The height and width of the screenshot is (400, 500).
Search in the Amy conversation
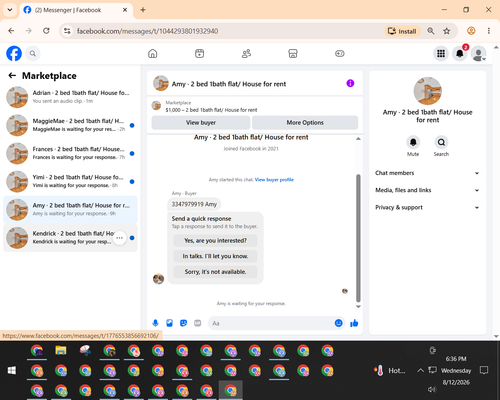(x=441, y=142)
